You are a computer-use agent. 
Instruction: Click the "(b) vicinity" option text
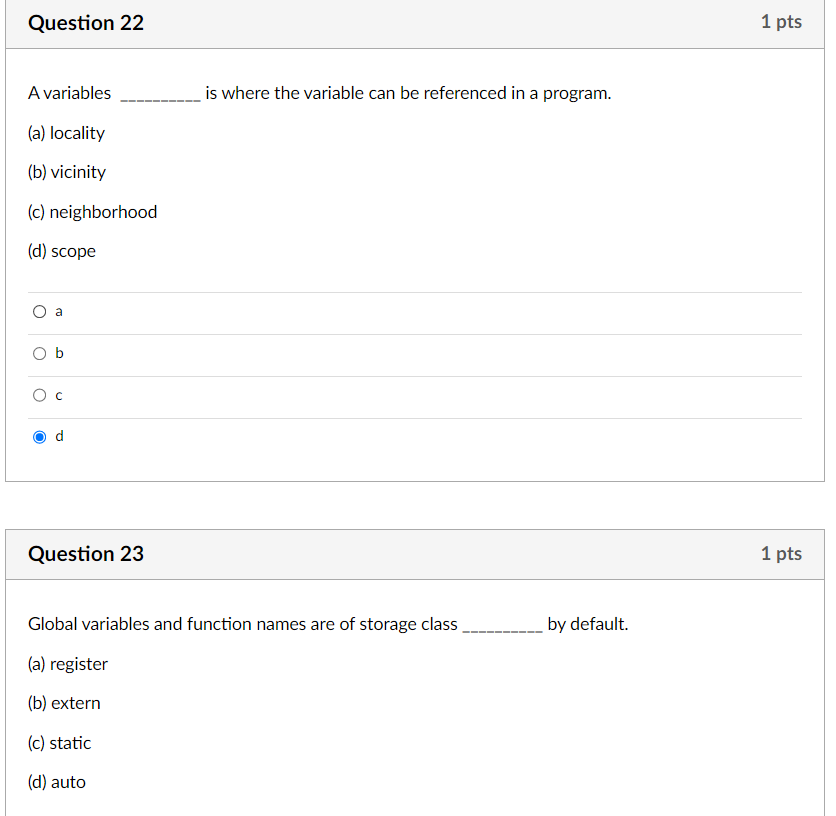click(67, 172)
